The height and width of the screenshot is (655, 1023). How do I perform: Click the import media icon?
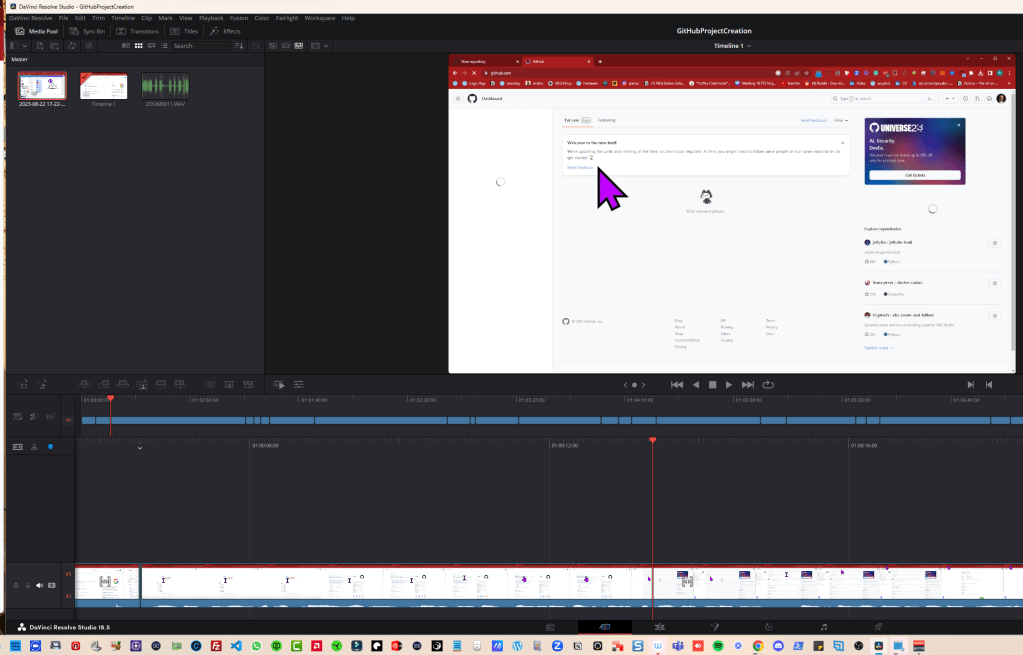(x=40, y=46)
